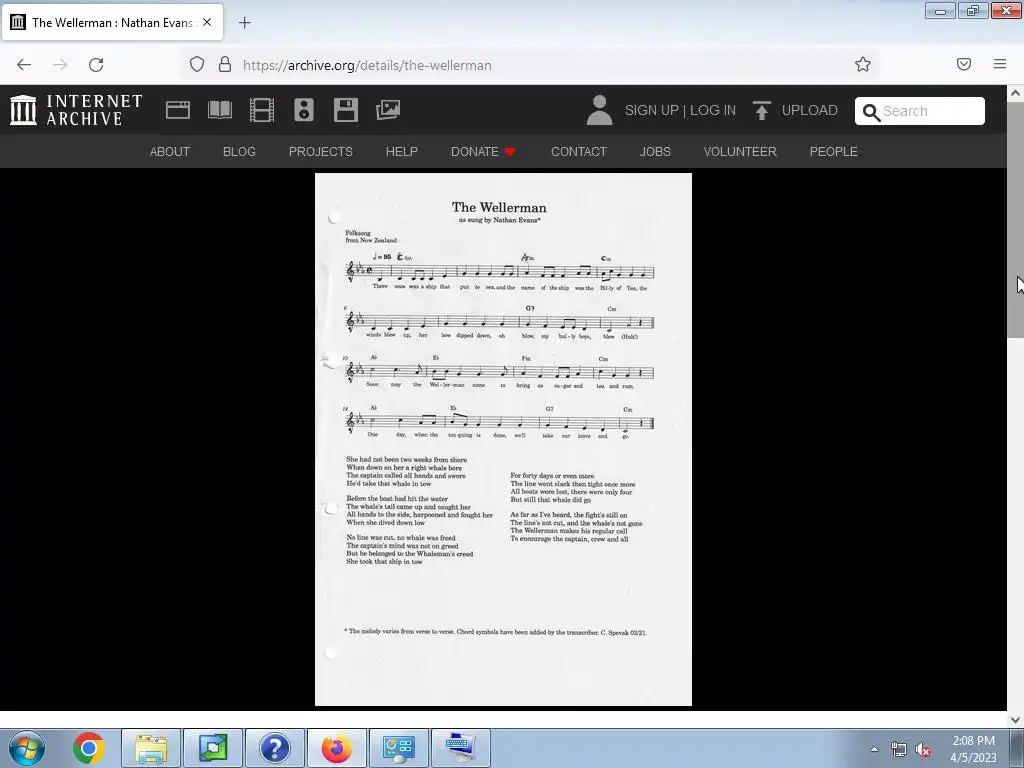This screenshot has height=768, width=1024.
Task: Open Firefox application menu
Action: [x=1000, y=64]
